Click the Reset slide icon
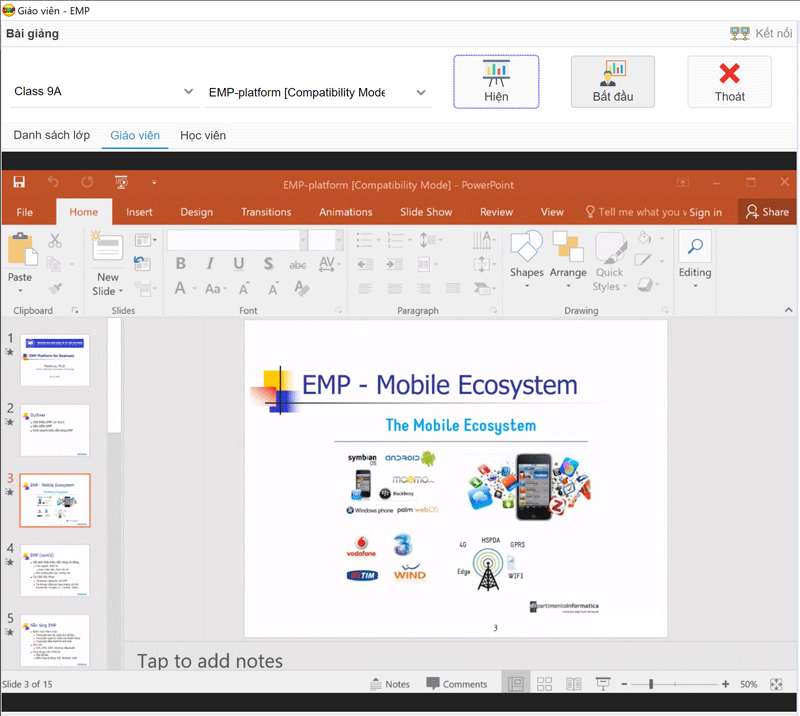This screenshot has height=716, width=800. (142, 263)
